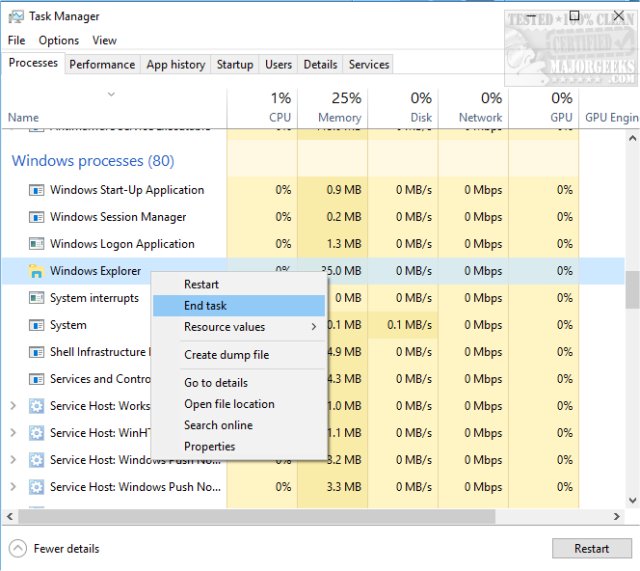Click the horizontal scrollbar left arrow
This screenshot has height=571, width=640.
[10, 516]
